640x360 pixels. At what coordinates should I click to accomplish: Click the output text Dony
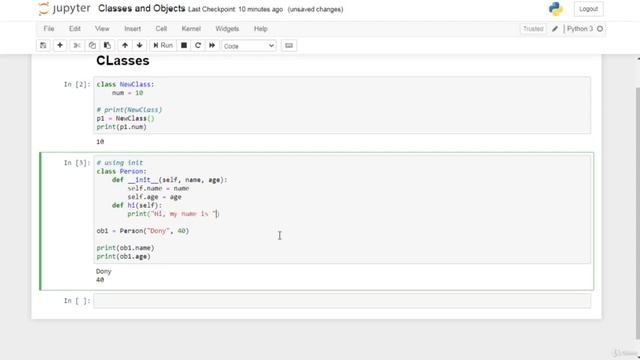[x=104, y=271]
